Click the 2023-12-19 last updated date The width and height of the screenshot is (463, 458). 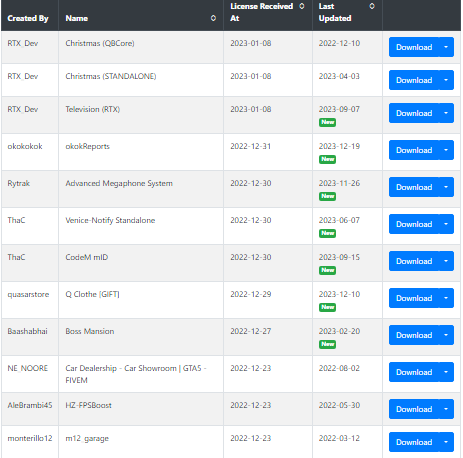(339, 146)
